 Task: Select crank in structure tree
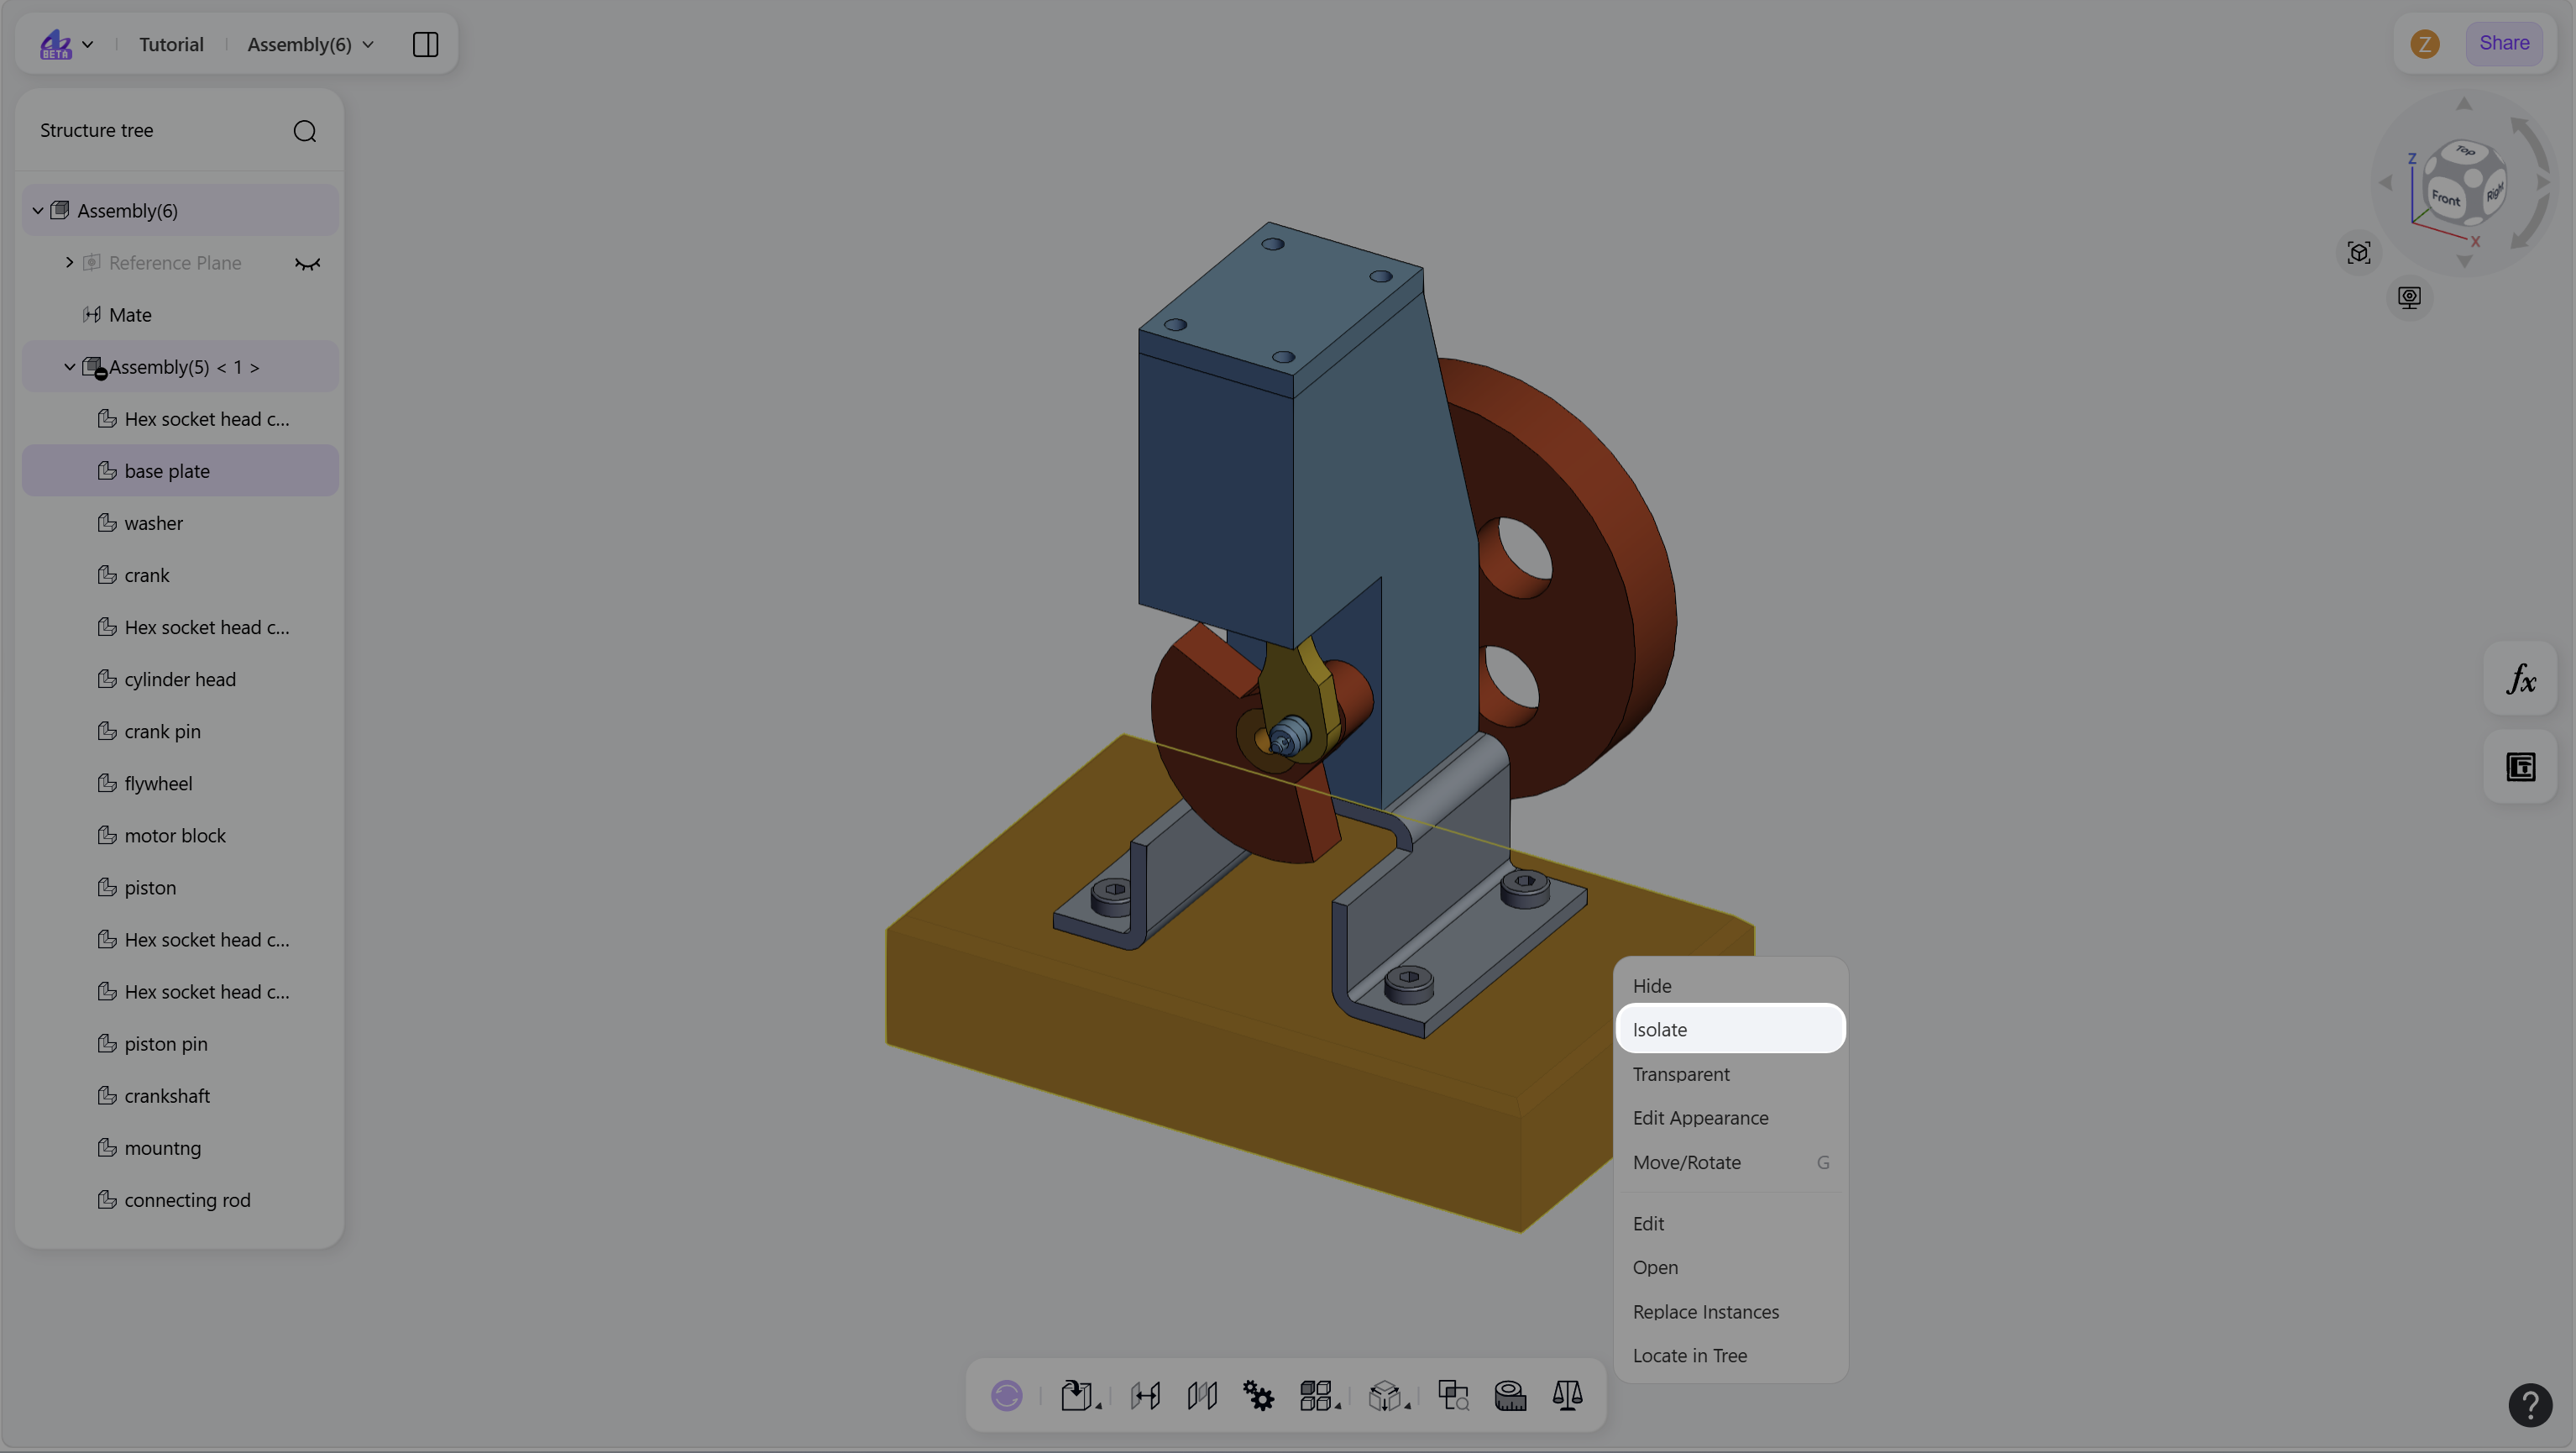180,575
